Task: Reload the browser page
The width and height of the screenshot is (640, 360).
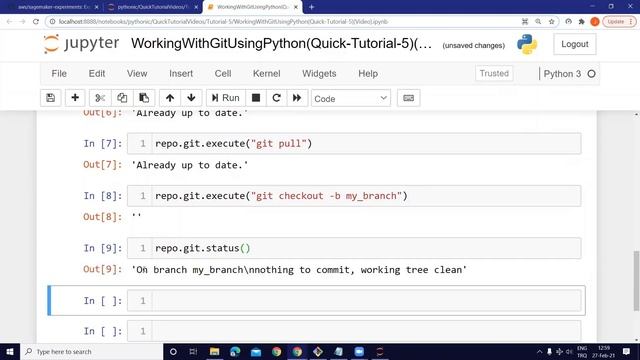Action: (36, 22)
